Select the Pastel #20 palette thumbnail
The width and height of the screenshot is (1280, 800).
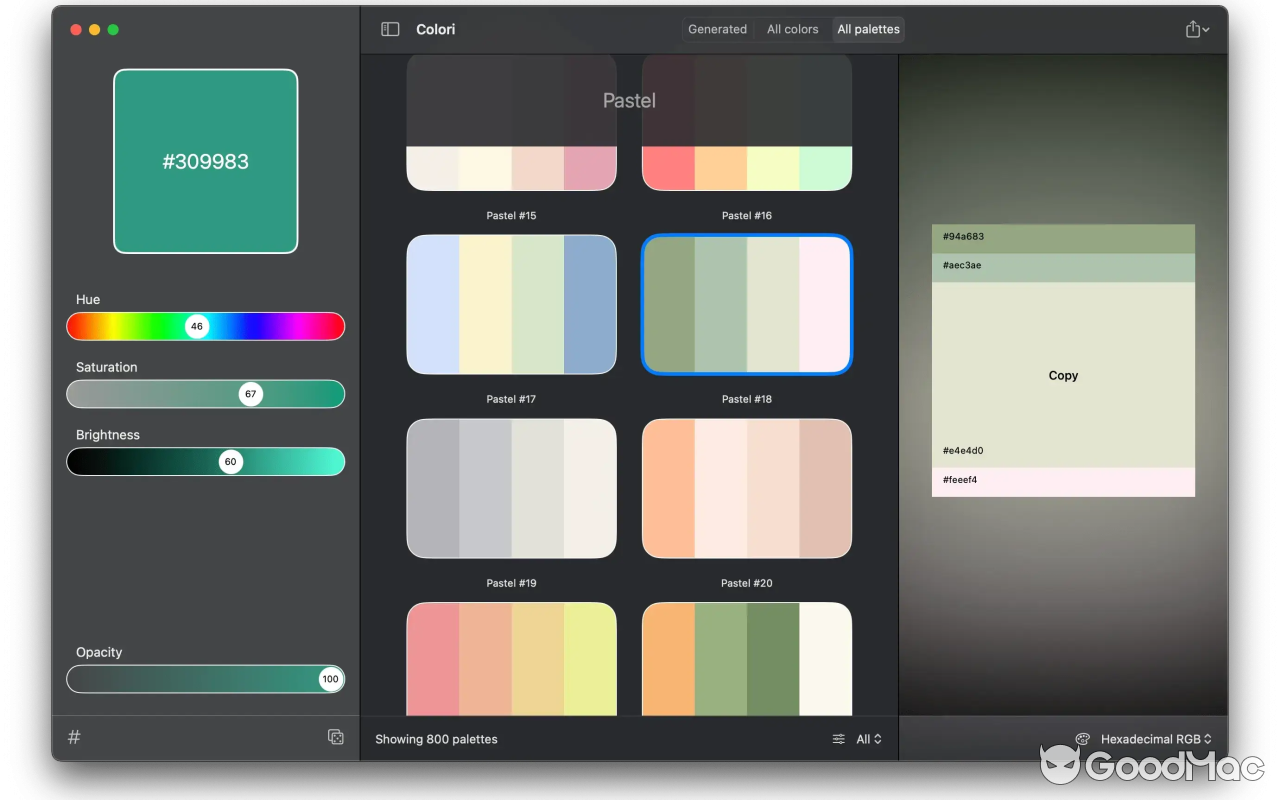(x=746, y=488)
